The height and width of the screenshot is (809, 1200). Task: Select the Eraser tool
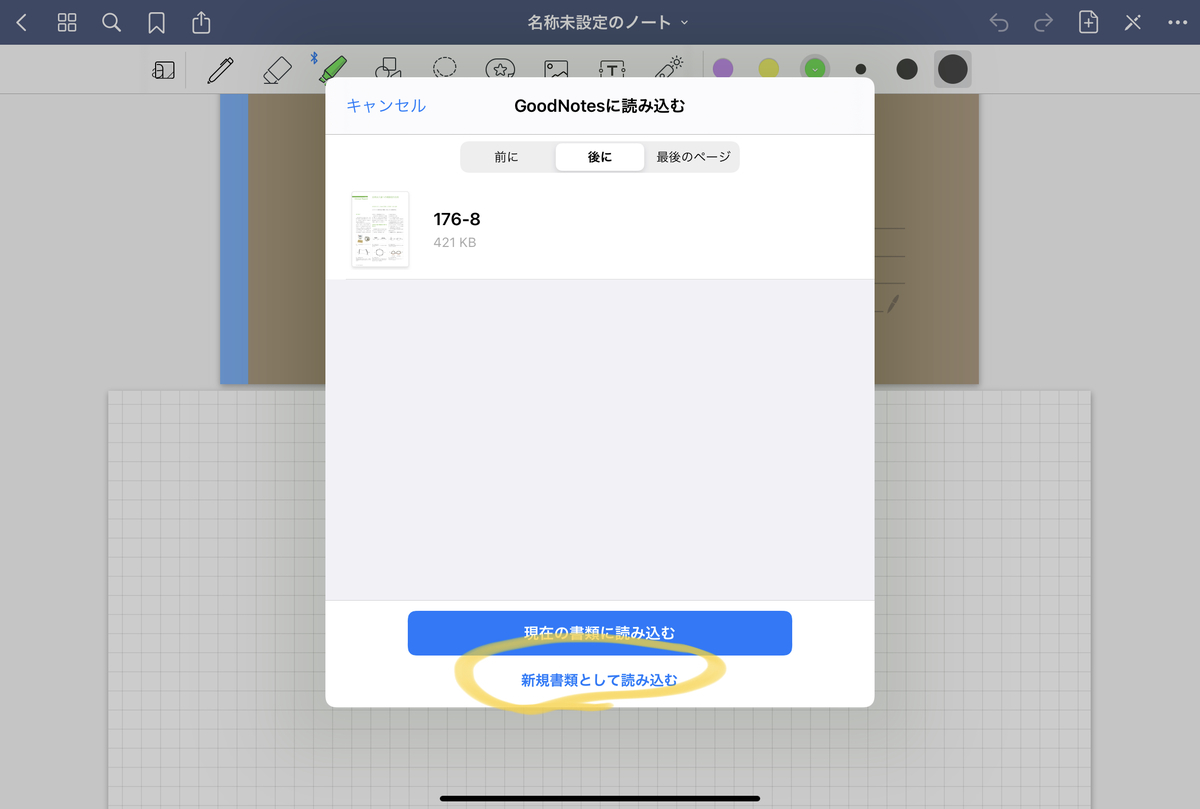277,69
